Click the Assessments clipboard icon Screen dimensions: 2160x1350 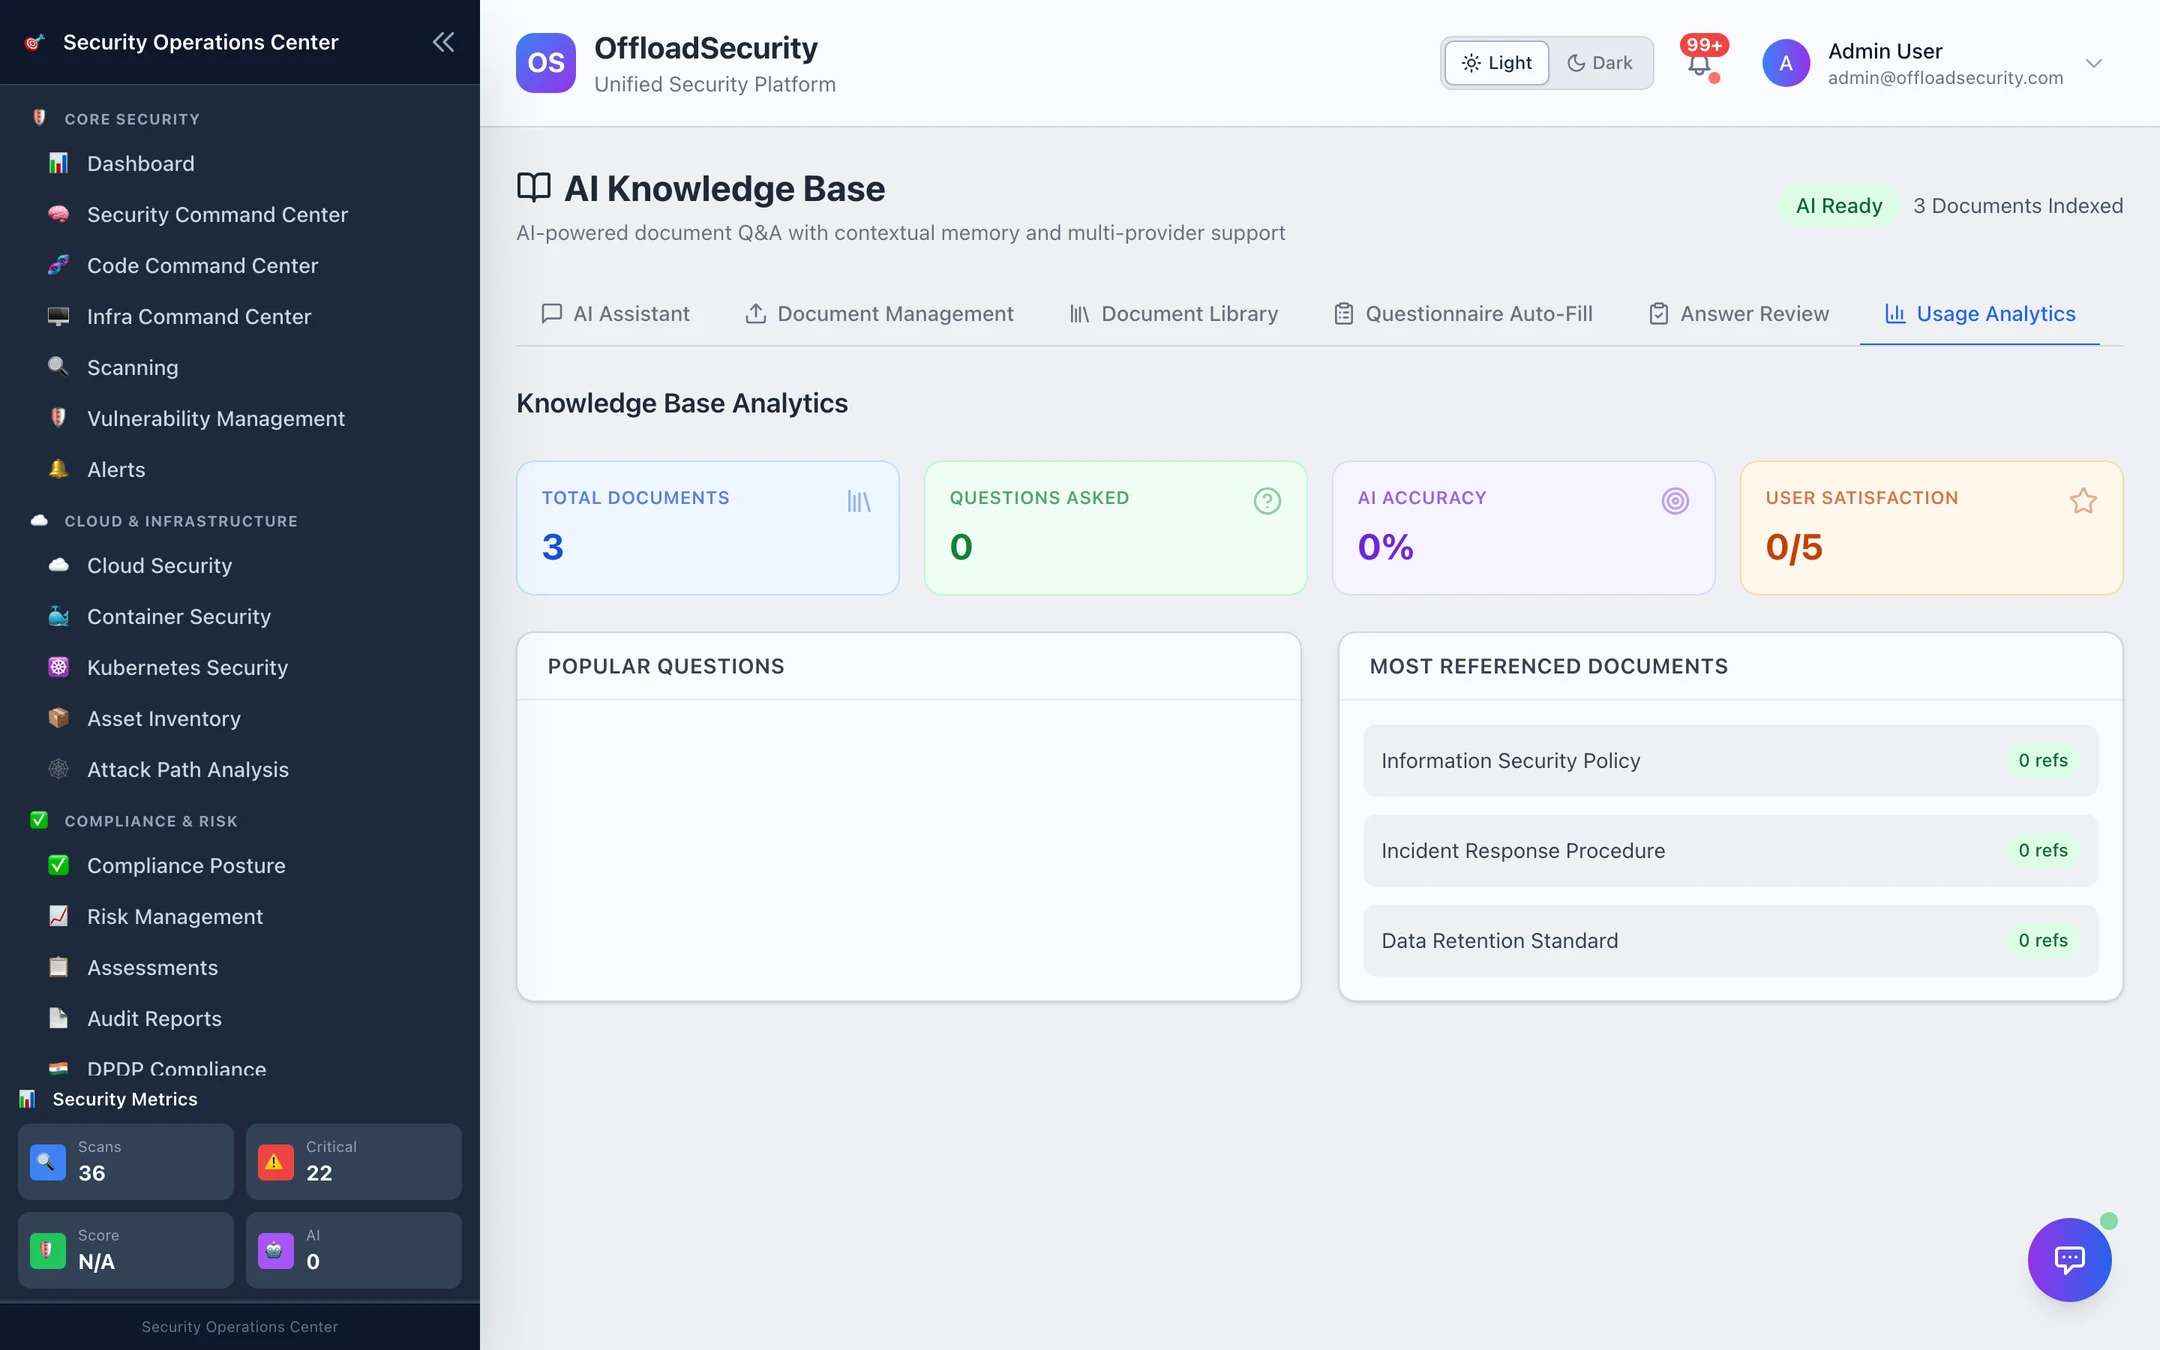click(59, 967)
